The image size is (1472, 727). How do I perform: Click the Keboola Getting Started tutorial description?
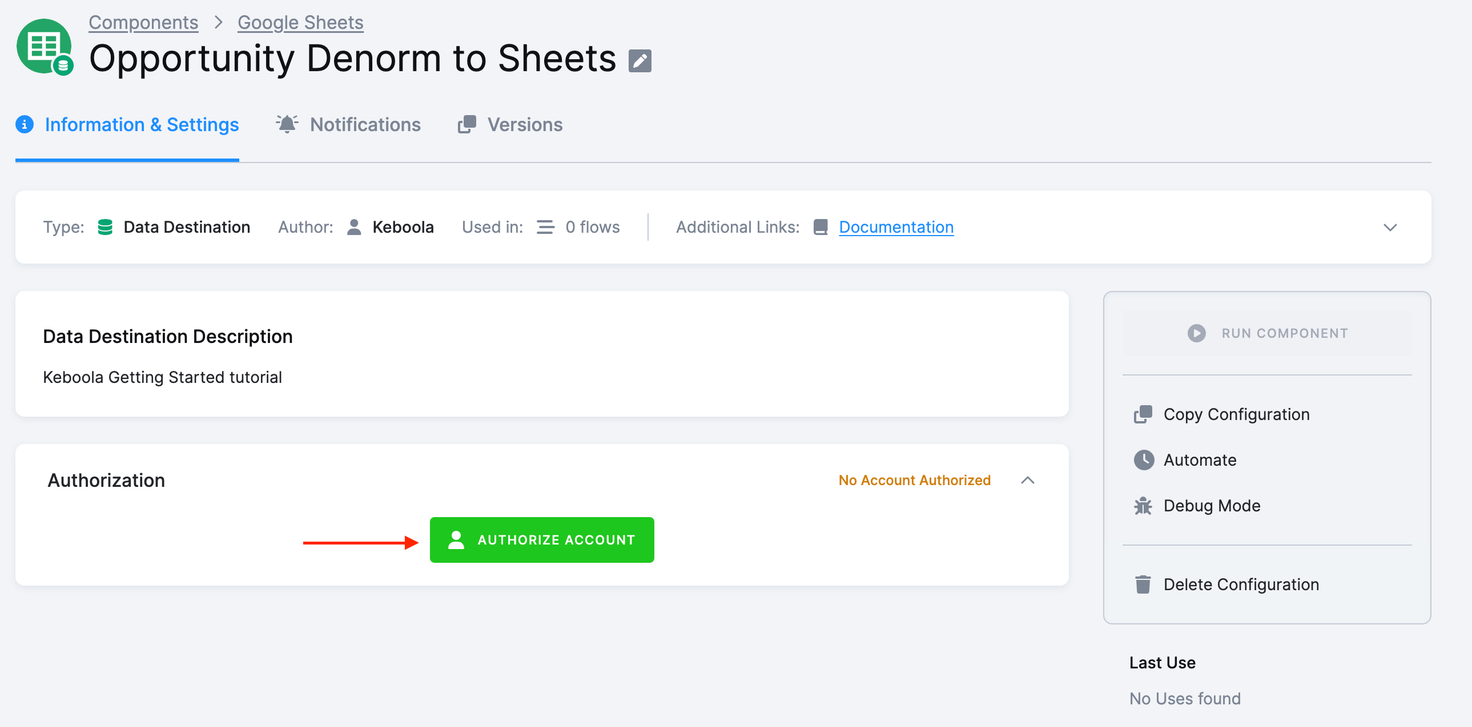coord(163,377)
